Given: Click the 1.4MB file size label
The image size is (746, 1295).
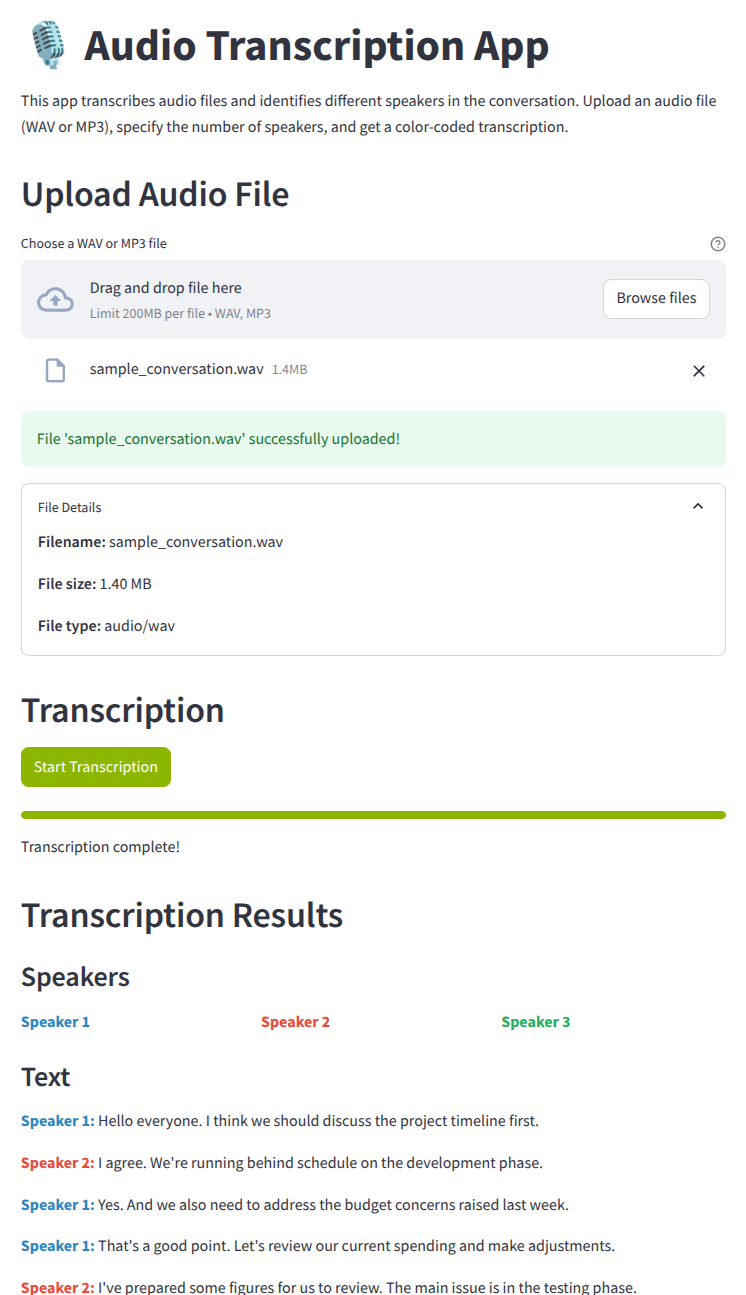Looking at the screenshot, I should [x=289, y=369].
